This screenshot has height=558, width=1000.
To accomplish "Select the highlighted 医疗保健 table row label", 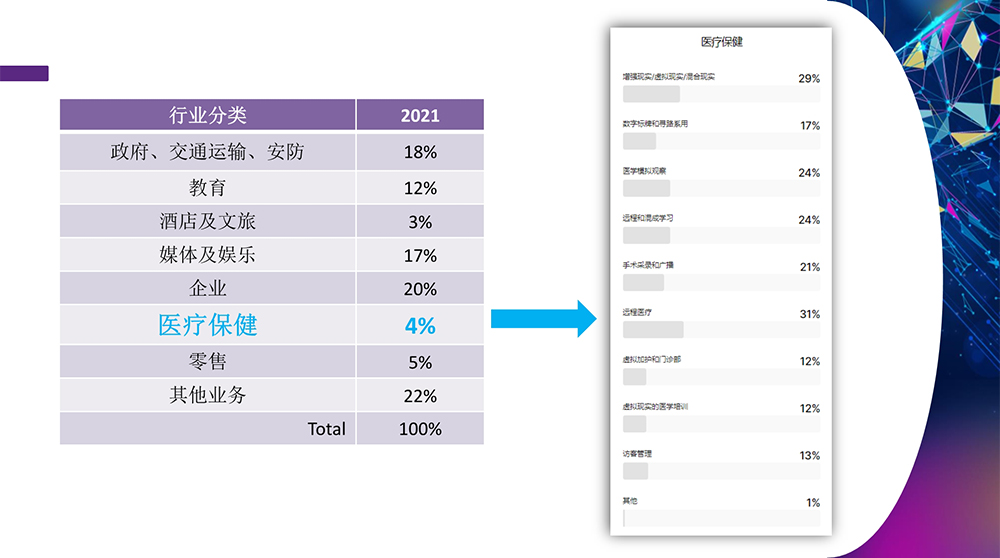I will tap(207, 325).
